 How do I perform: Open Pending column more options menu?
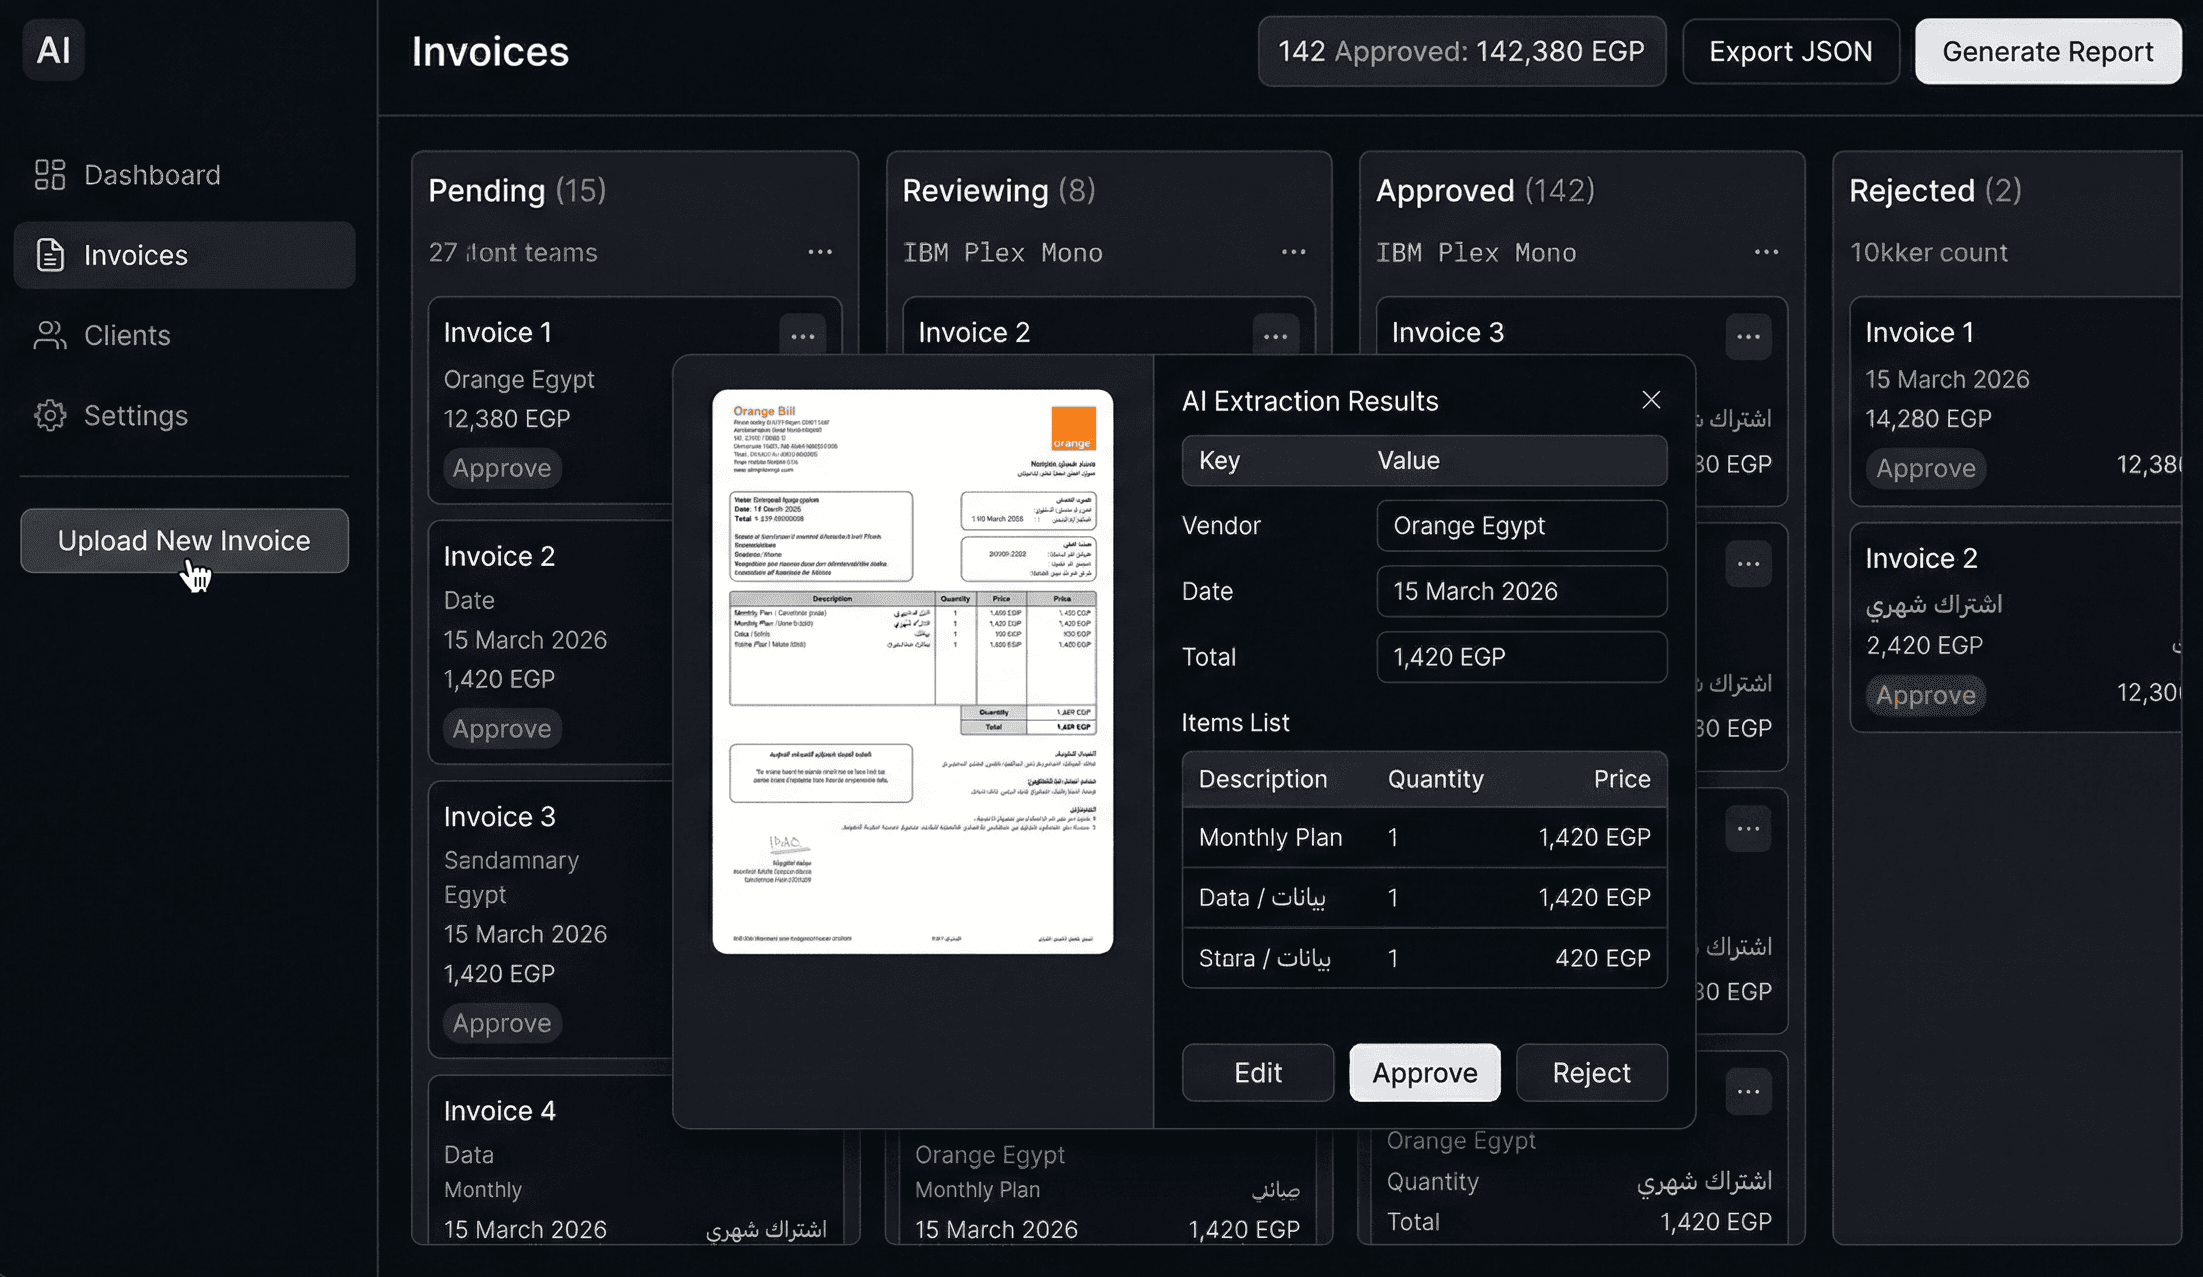pos(820,252)
